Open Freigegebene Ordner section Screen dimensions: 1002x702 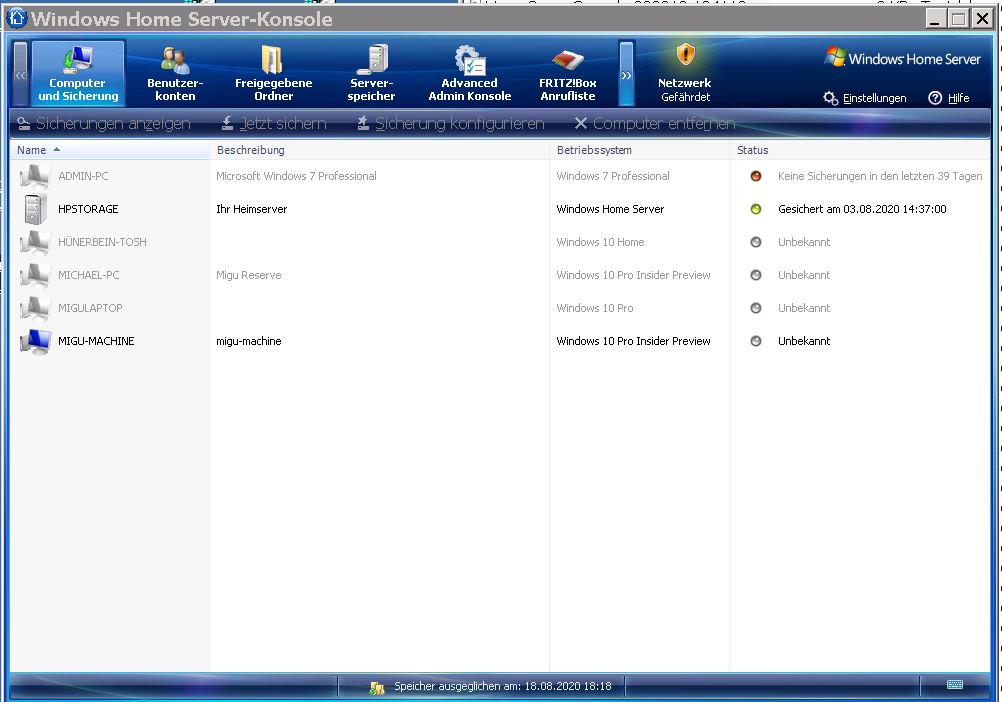click(x=273, y=74)
